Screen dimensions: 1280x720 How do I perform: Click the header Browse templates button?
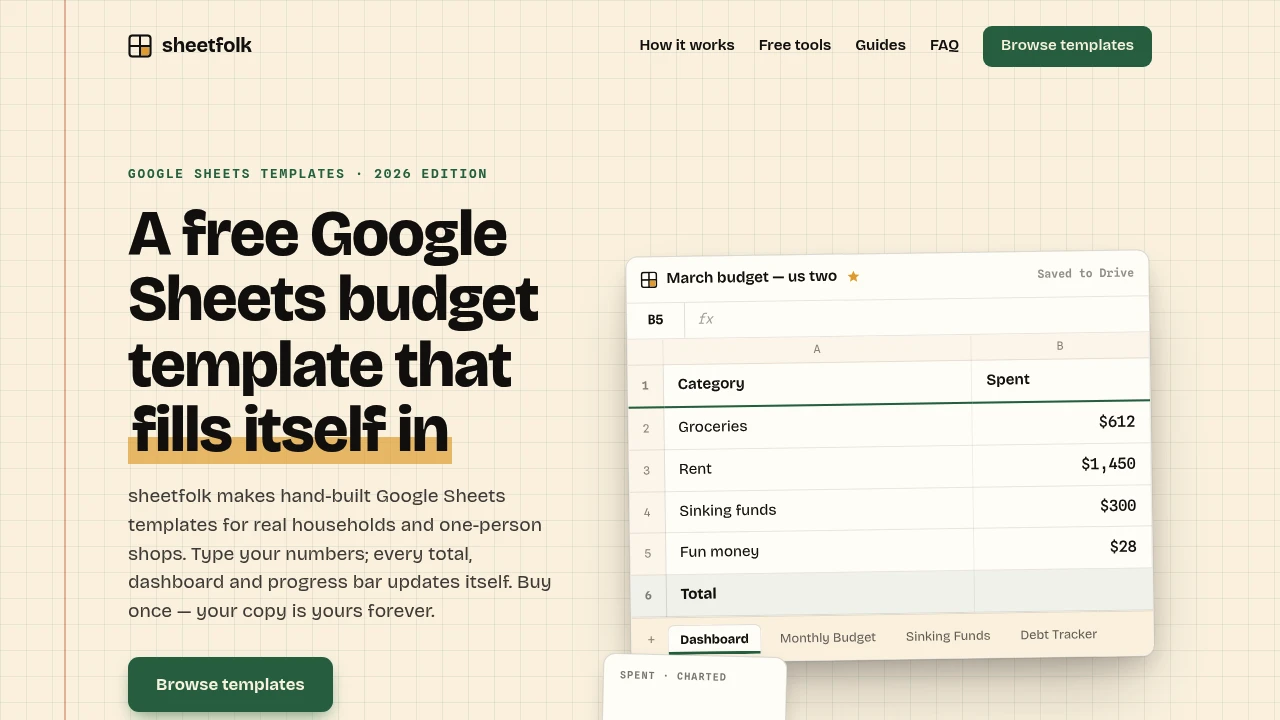(x=1067, y=46)
